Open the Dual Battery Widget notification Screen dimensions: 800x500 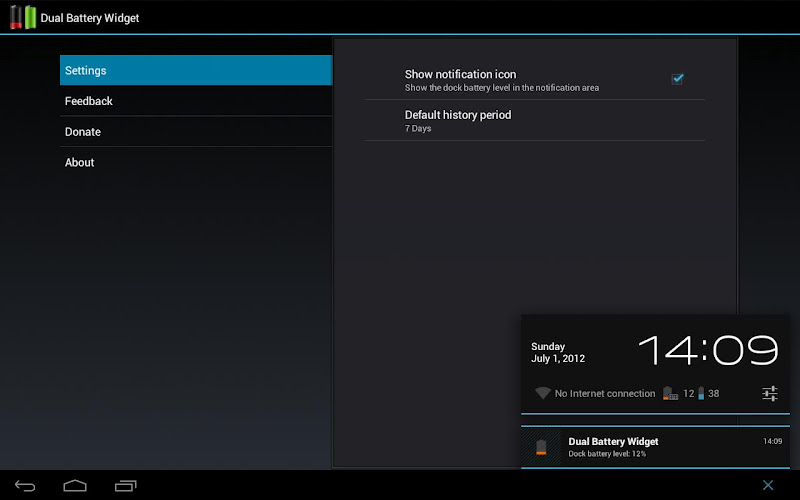tap(655, 447)
